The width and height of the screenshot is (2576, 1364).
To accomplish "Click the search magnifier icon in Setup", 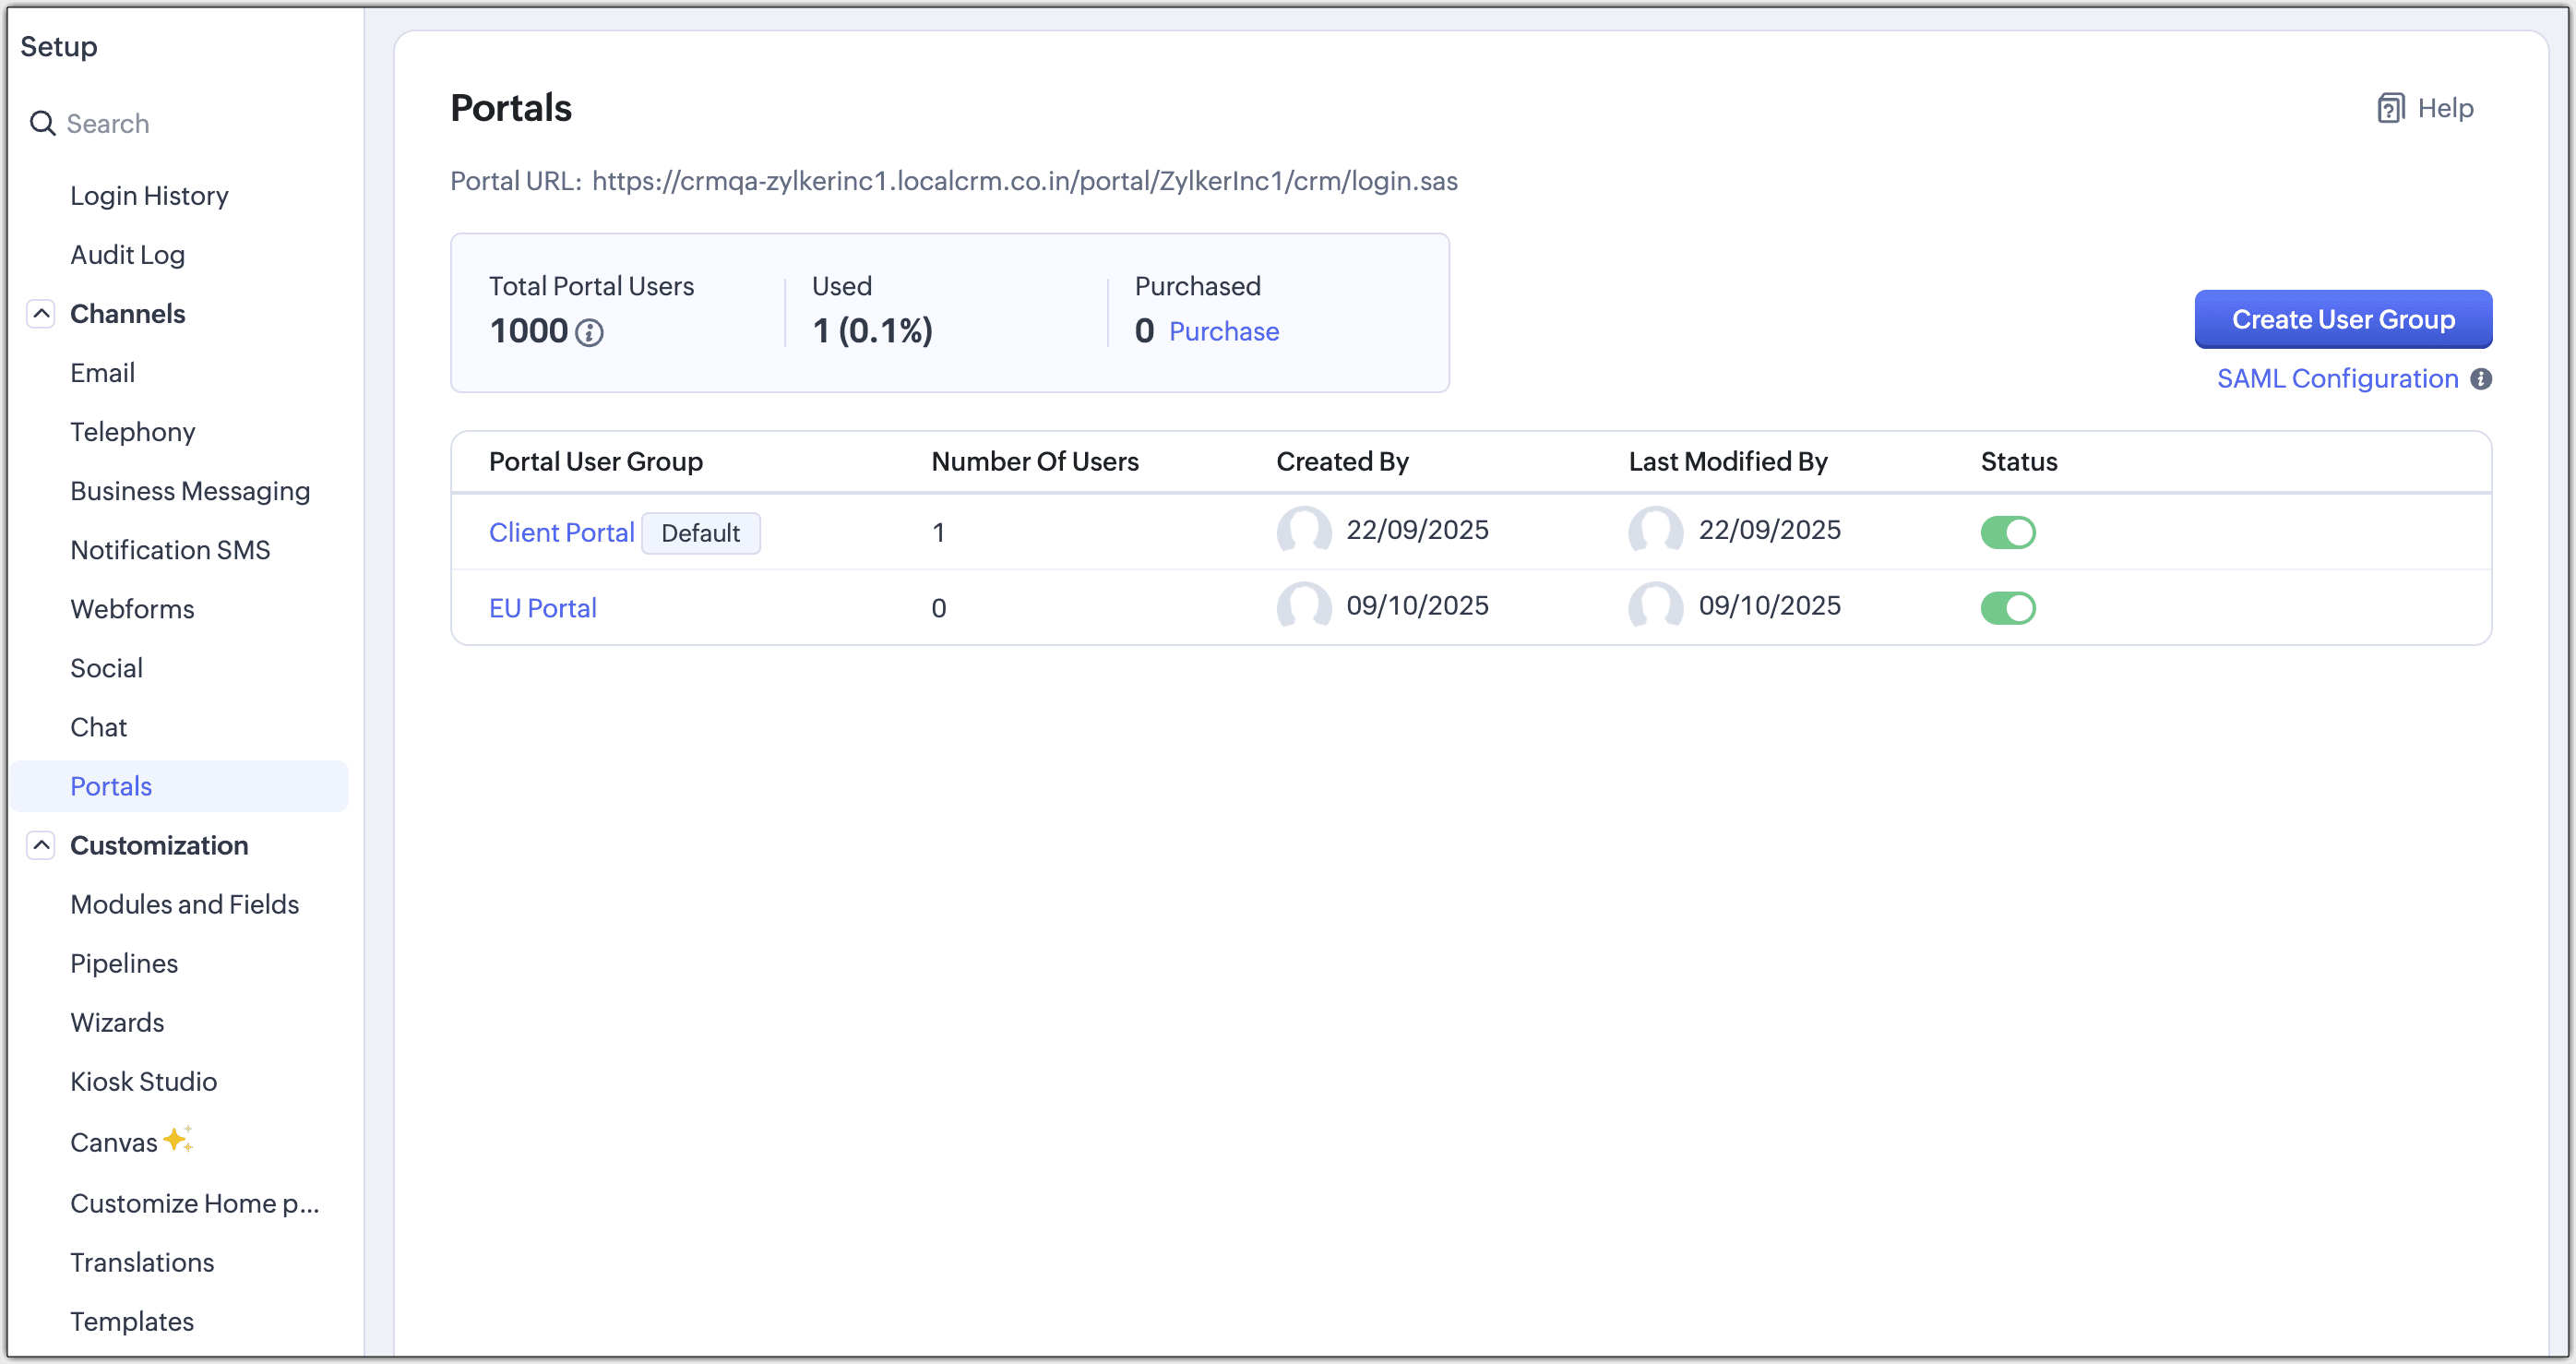I will click(42, 123).
